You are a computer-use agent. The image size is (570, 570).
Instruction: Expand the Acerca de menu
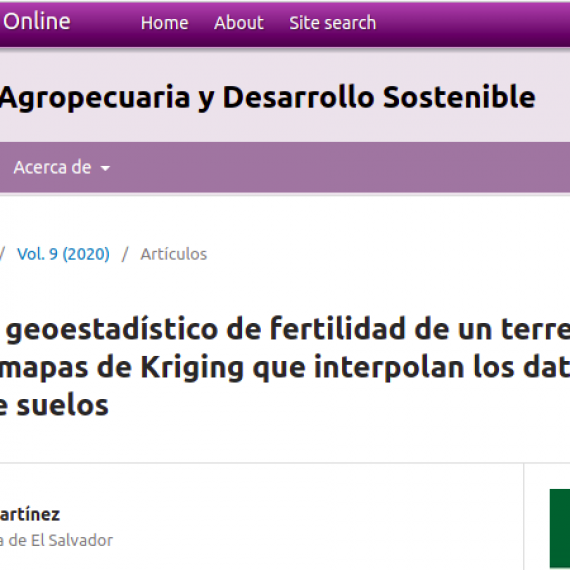click(x=61, y=168)
